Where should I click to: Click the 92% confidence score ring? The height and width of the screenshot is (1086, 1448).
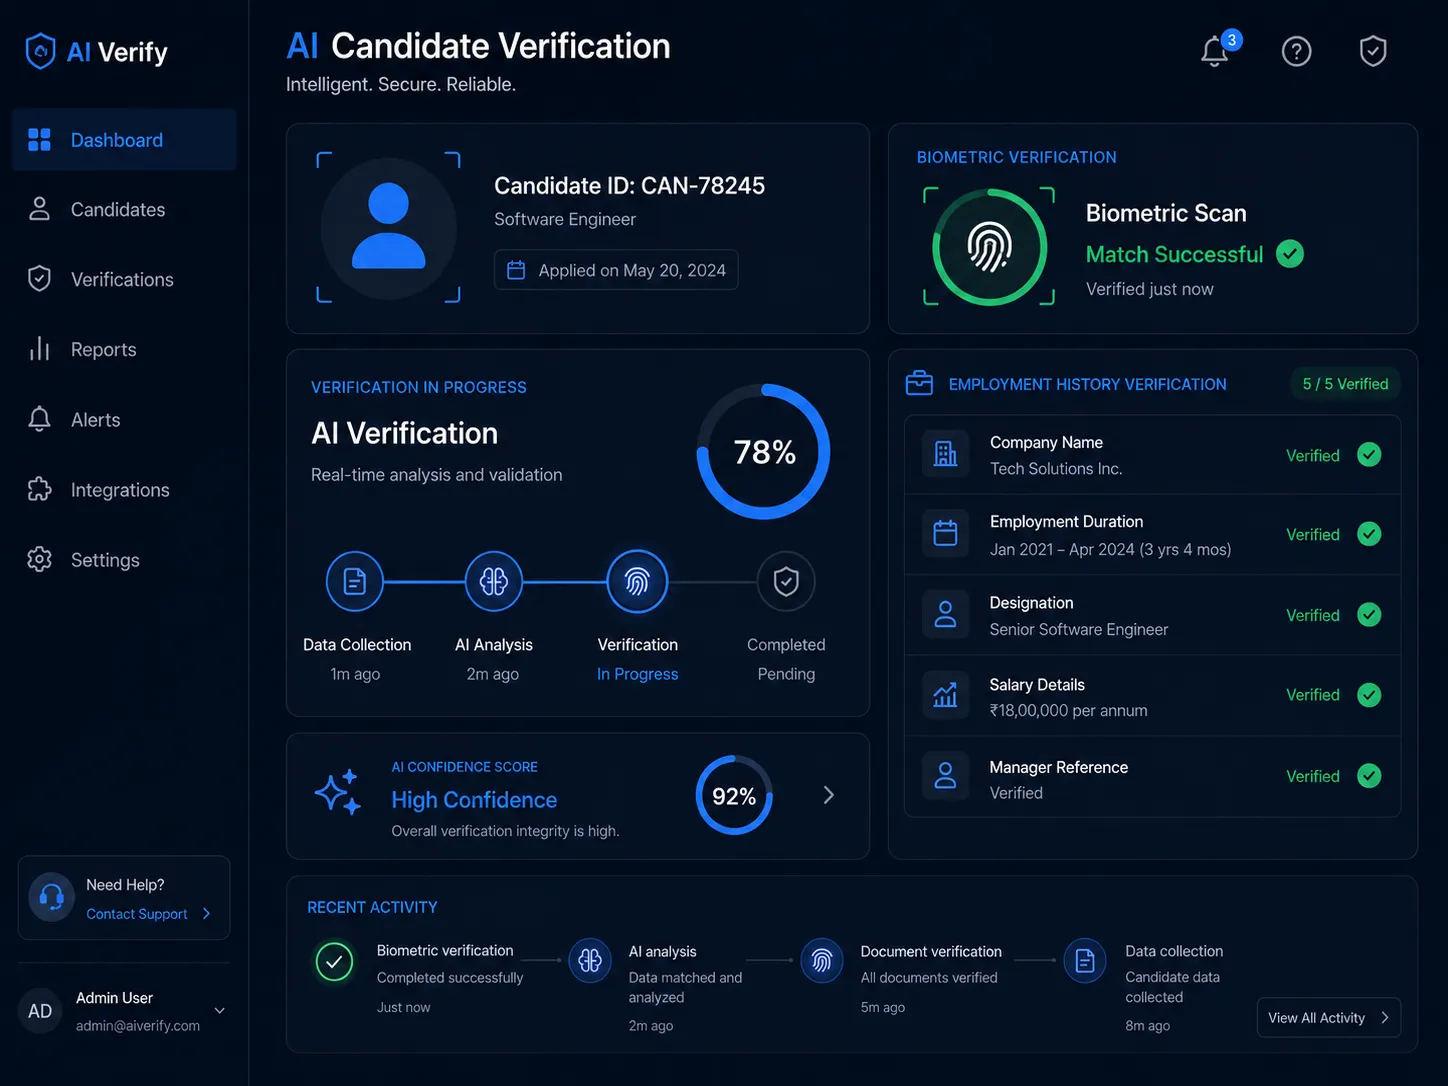pos(734,796)
